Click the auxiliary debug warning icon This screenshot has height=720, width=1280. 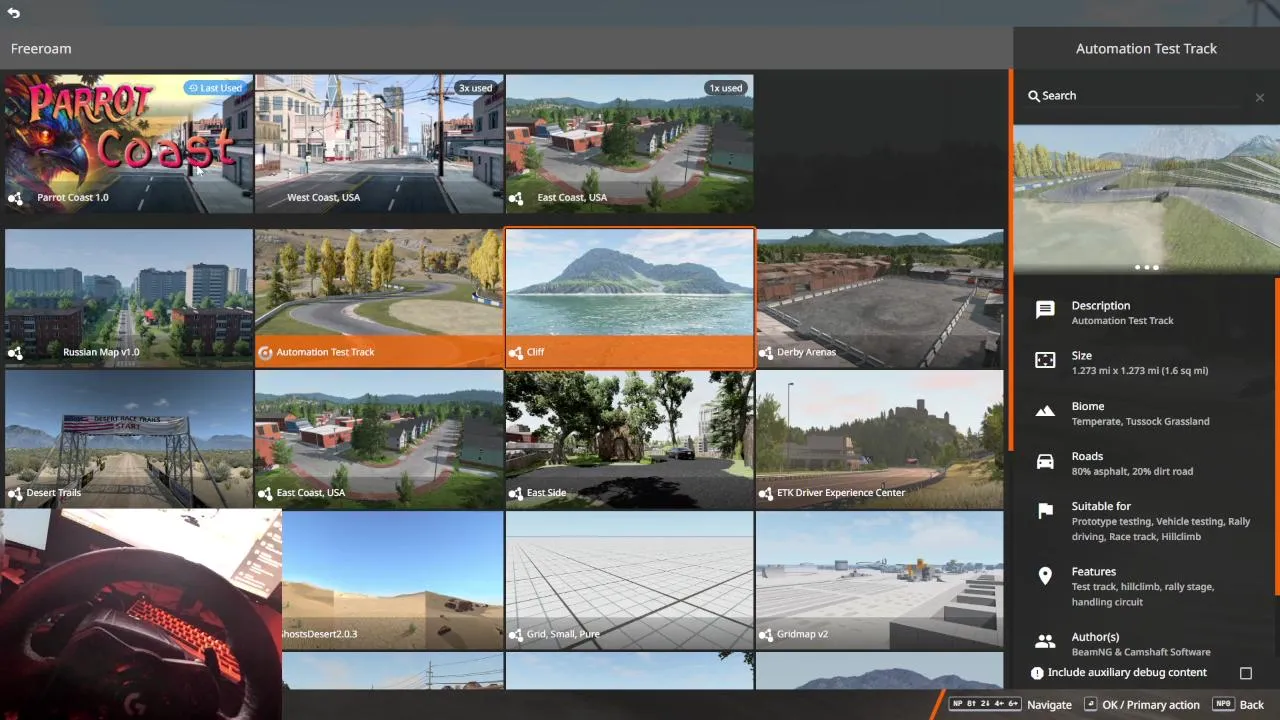click(1037, 673)
